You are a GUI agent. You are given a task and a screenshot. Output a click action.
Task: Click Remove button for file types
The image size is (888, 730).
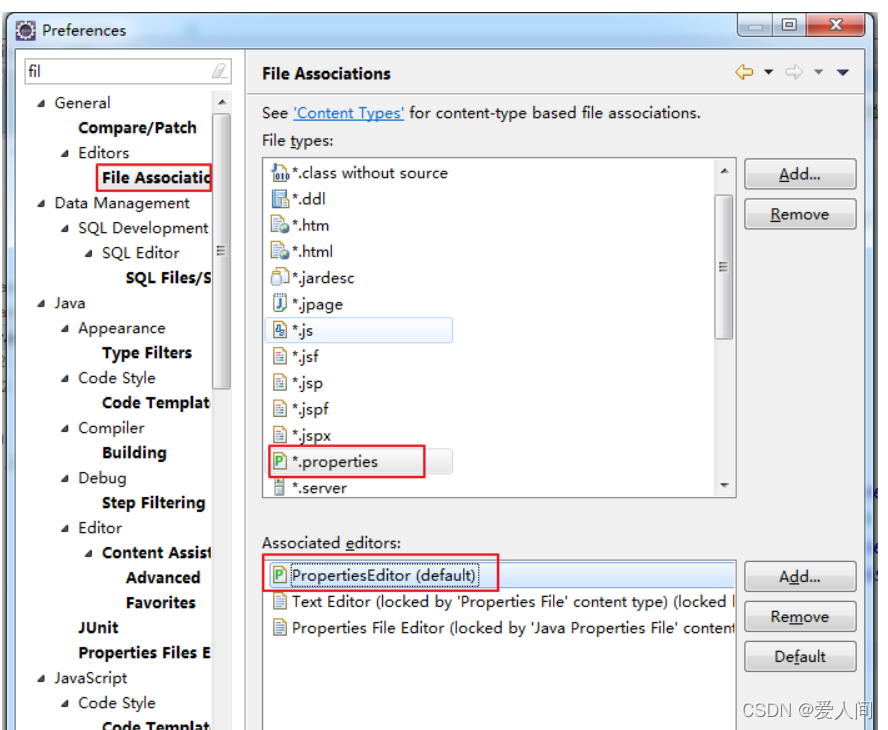(x=800, y=214)
